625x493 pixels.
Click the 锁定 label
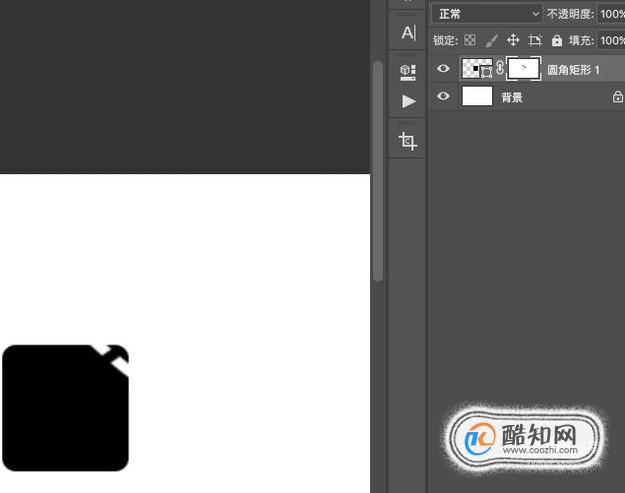click(446, 40)
